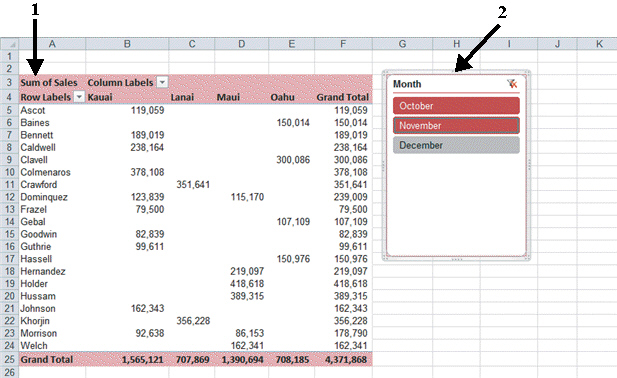Click the 351,641 value in Lanai column
The image size is (617, 378).
point(193,184)
